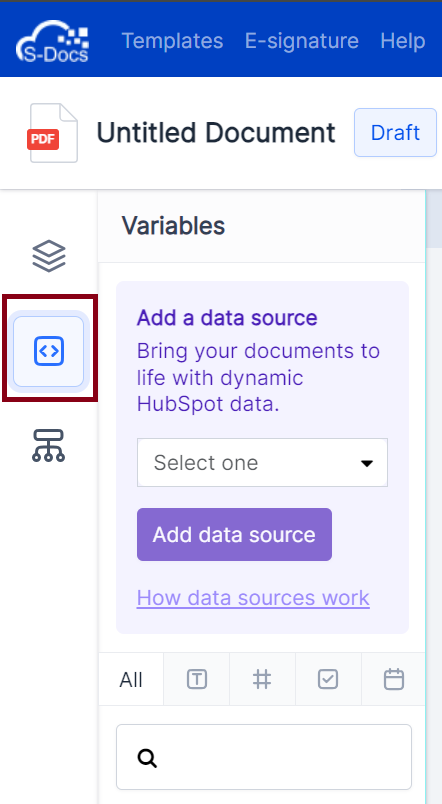Open the E-signature menu
The height and width of the screenshot is (804, 442).
[x=302, y=41]
